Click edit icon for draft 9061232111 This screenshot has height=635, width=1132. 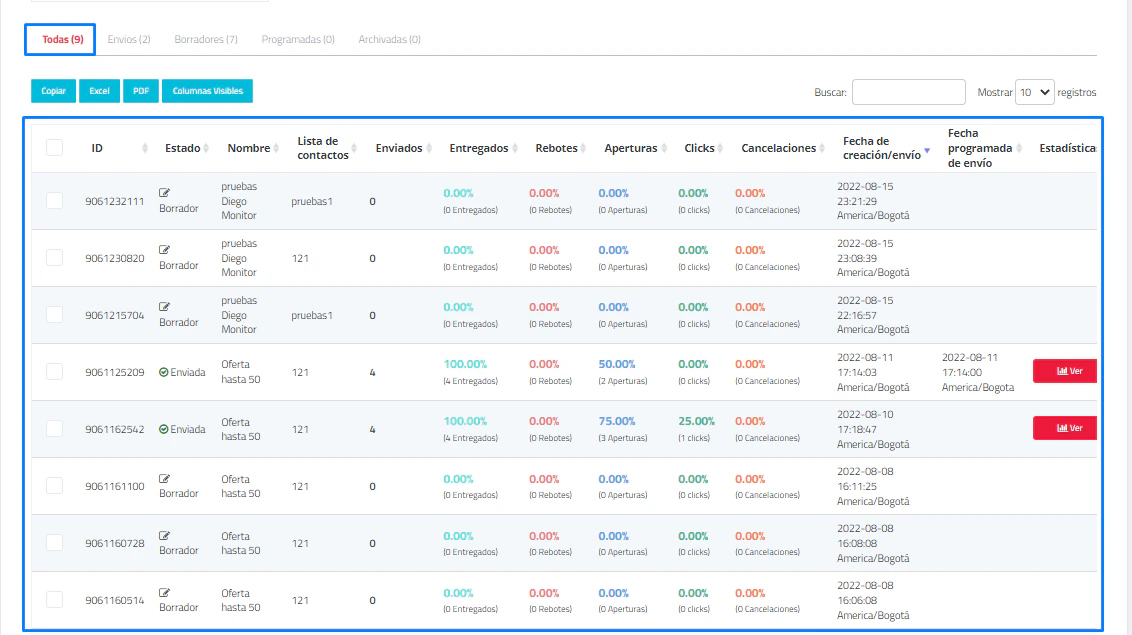165,193
